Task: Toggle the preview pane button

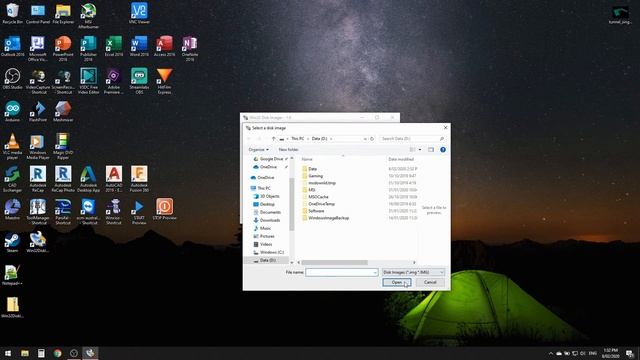Action: tap(431, 150)
